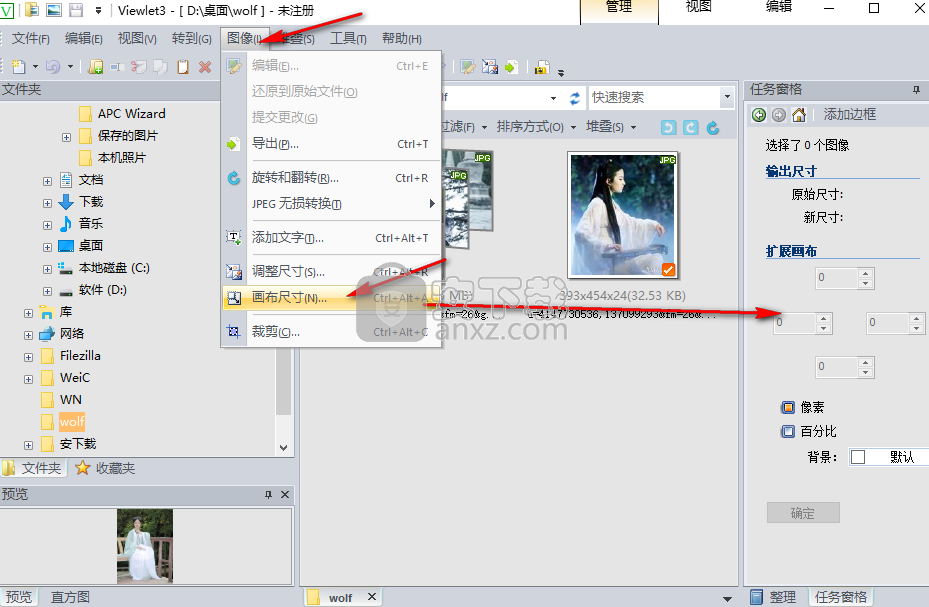The height and width of the screenshot is (607, 929).
Task: Click the resize image icon in the right toolbar
Action: [490, 67]
